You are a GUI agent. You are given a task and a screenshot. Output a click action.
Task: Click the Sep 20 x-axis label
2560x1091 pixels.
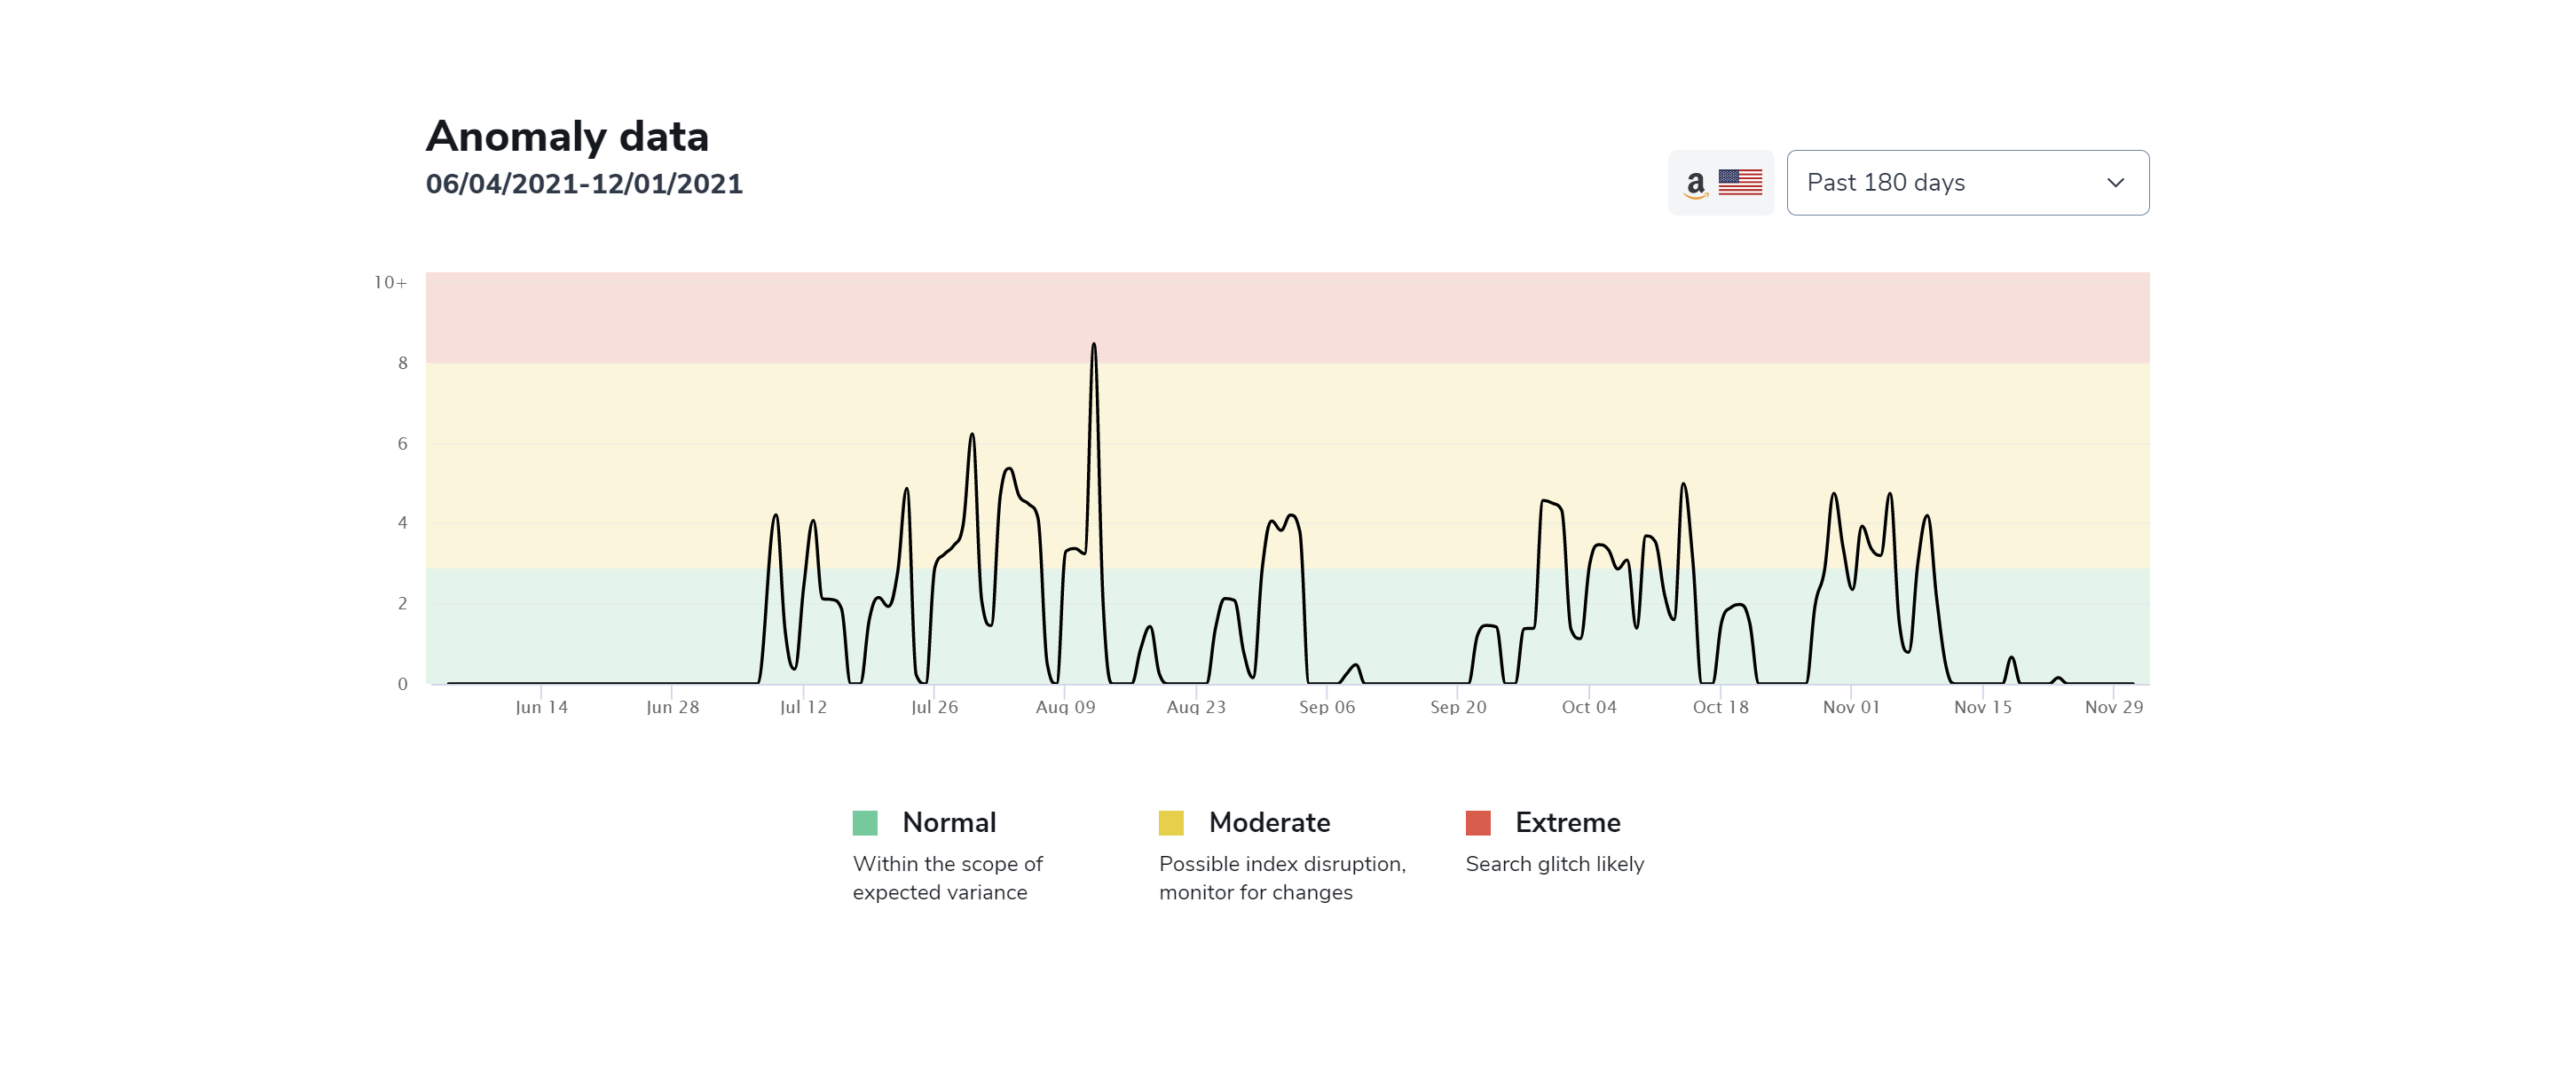[x=1458, y=707]
